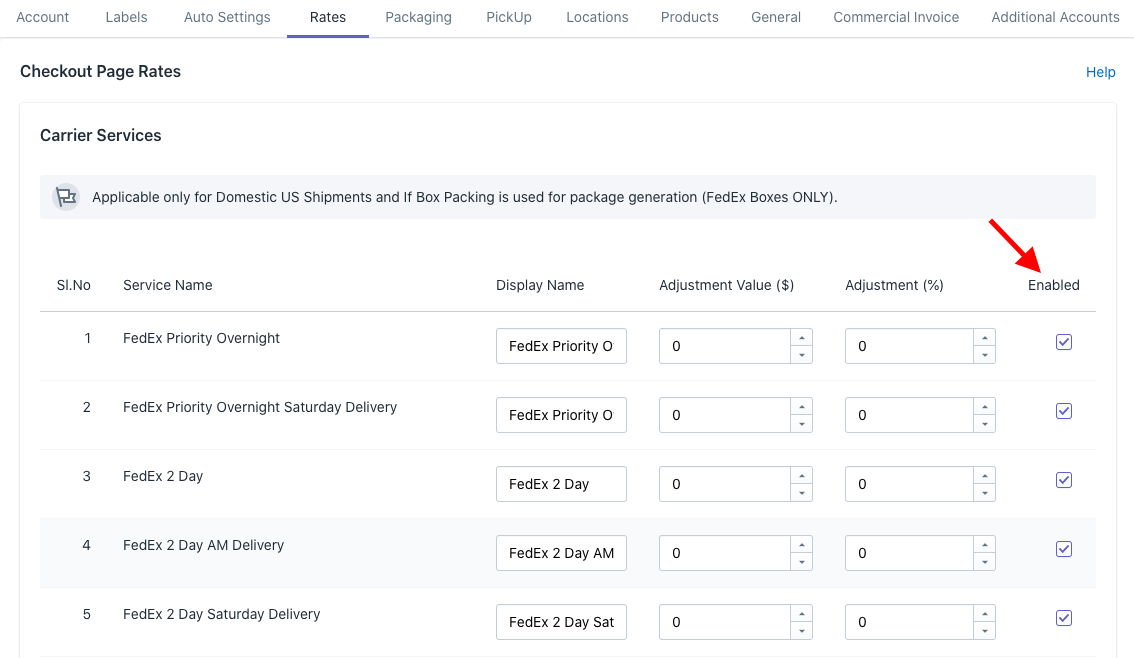Decrease adjustment value ($) for FedEx Priority Overnight

801,355
